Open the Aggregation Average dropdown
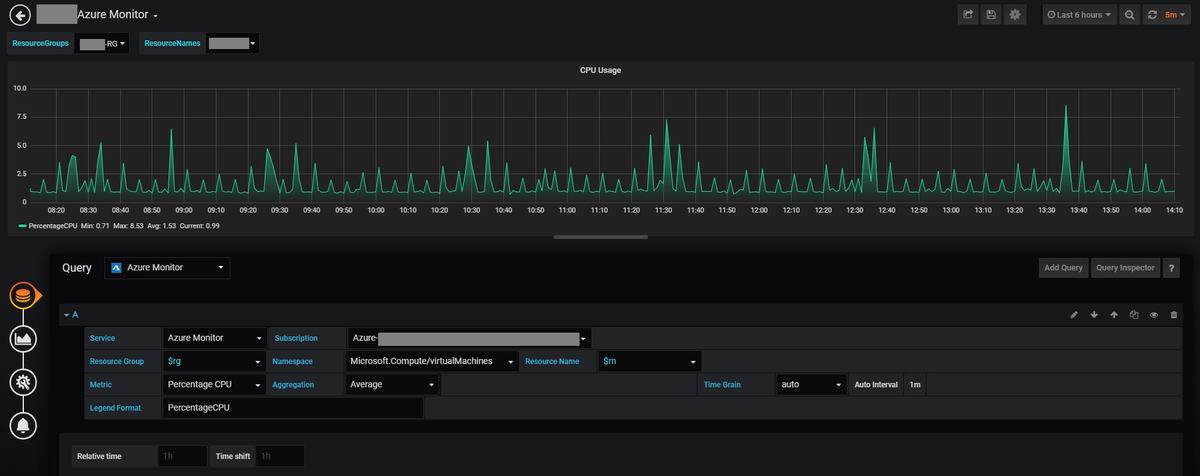The width and height of the screenshot is (1200, 476). coord(393,383)
